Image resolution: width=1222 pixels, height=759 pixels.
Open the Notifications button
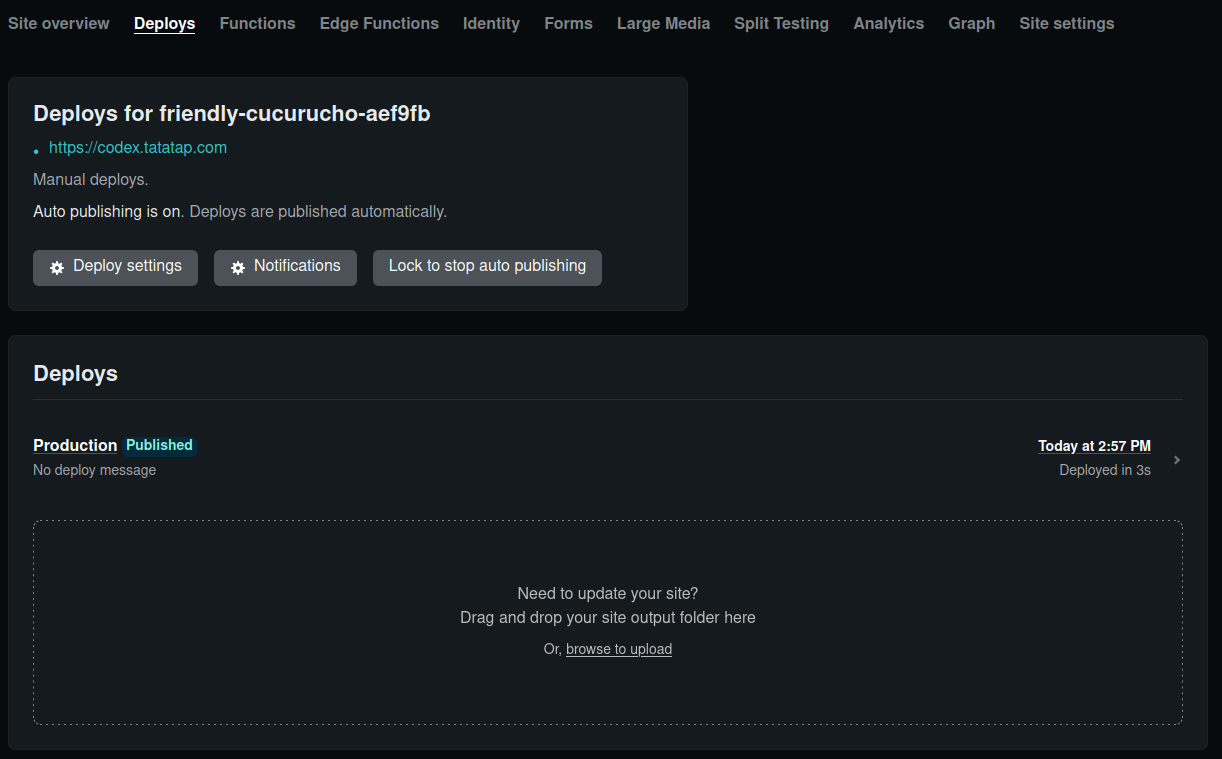(285, 267)
